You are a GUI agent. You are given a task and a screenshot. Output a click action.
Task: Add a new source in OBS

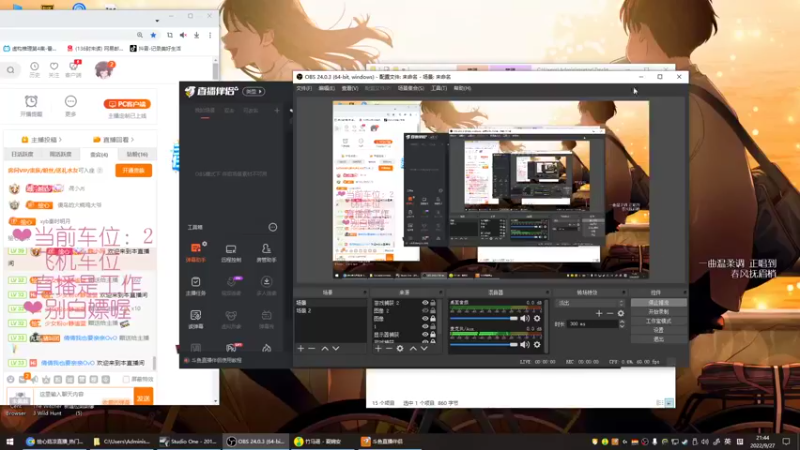click(x=378, y=348)
